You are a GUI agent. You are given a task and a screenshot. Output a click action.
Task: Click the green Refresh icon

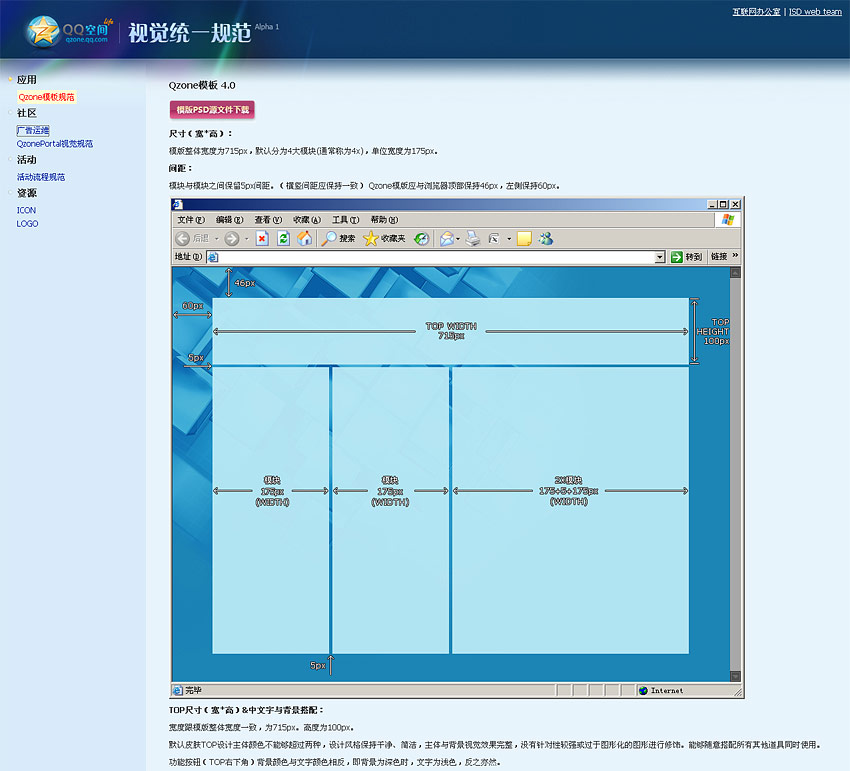[x=283, y=238]
